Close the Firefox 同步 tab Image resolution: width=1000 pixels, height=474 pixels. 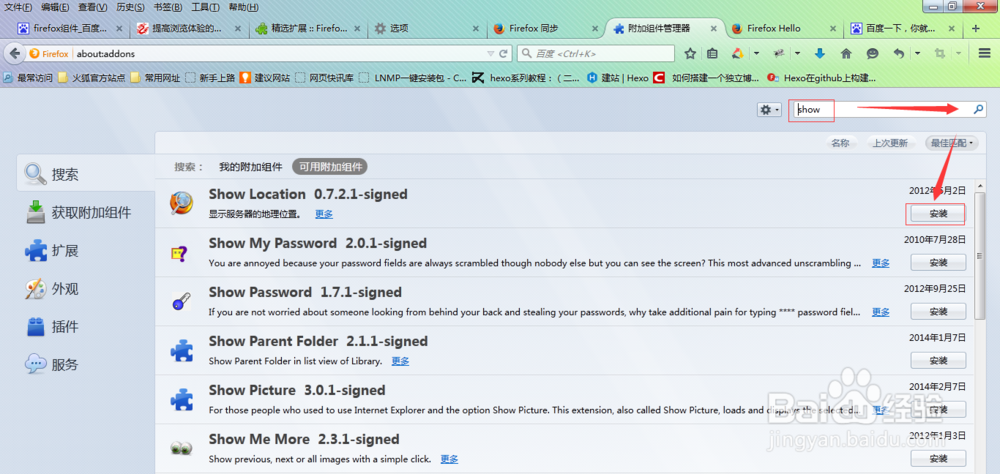tap(594, 29)
